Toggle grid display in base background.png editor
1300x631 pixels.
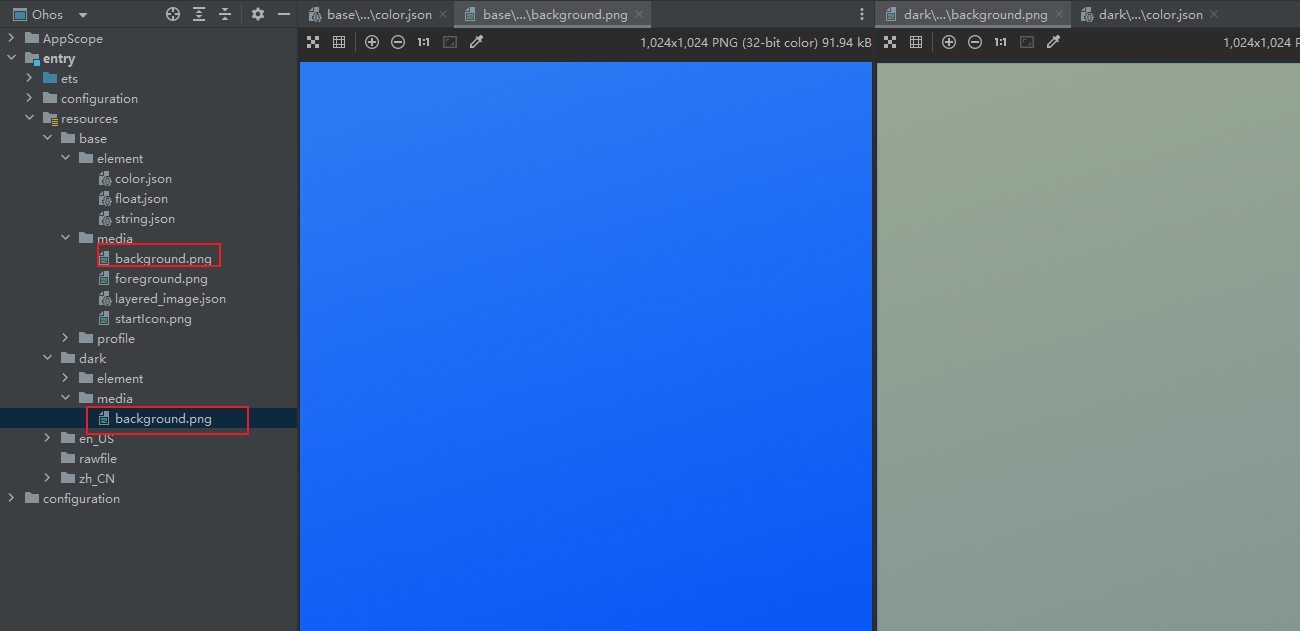pyautogui.click(x=339, y=42)
